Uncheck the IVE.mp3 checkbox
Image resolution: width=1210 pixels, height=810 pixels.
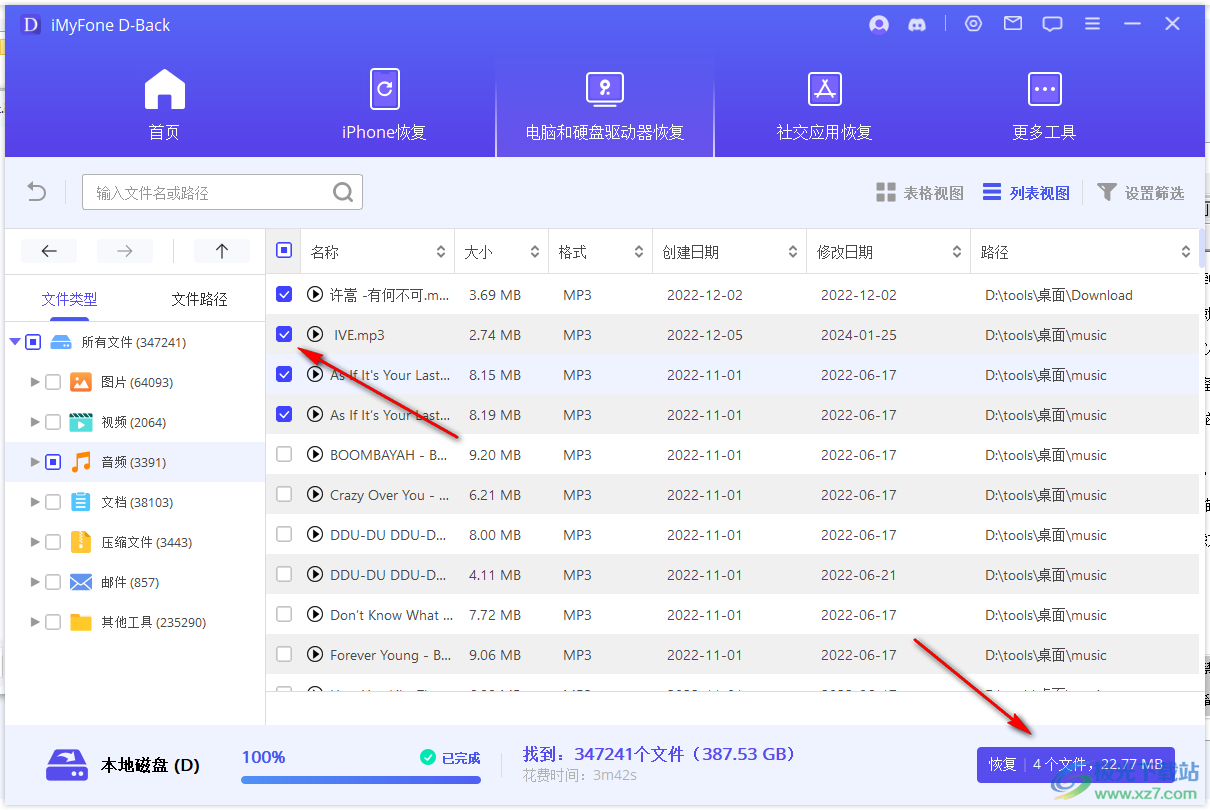tap(284, 335)
